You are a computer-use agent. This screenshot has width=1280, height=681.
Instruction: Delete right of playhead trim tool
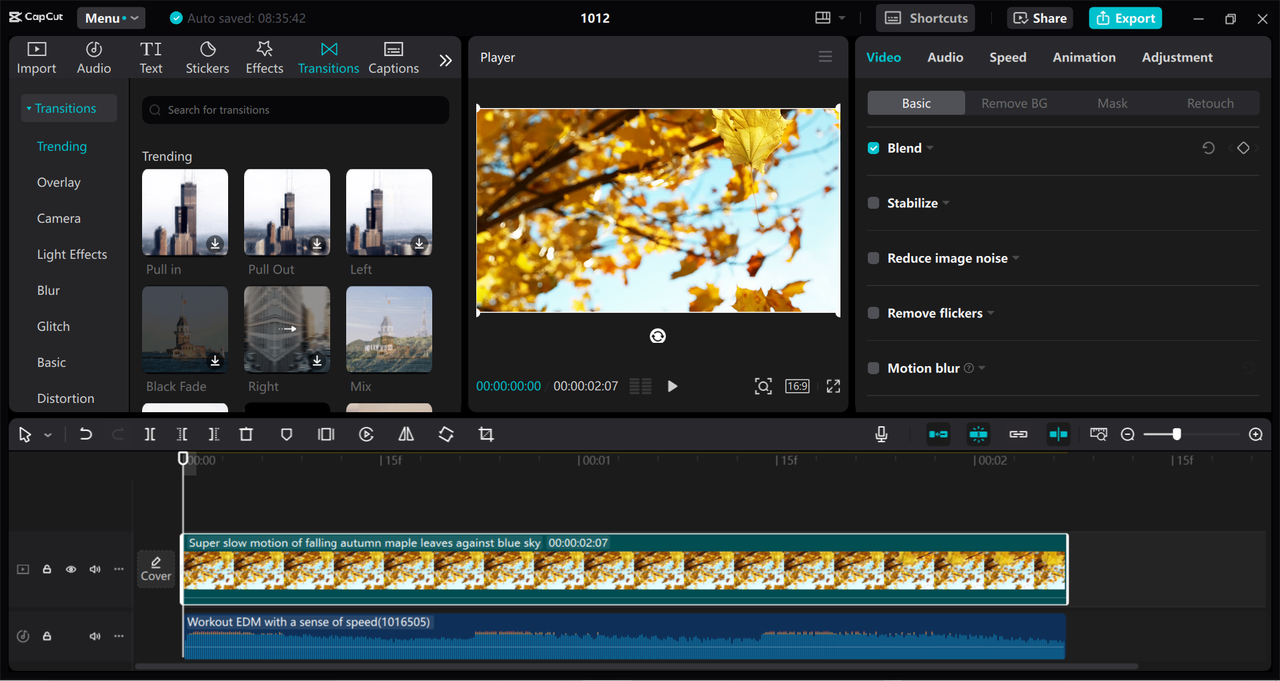tap(214, 434)
